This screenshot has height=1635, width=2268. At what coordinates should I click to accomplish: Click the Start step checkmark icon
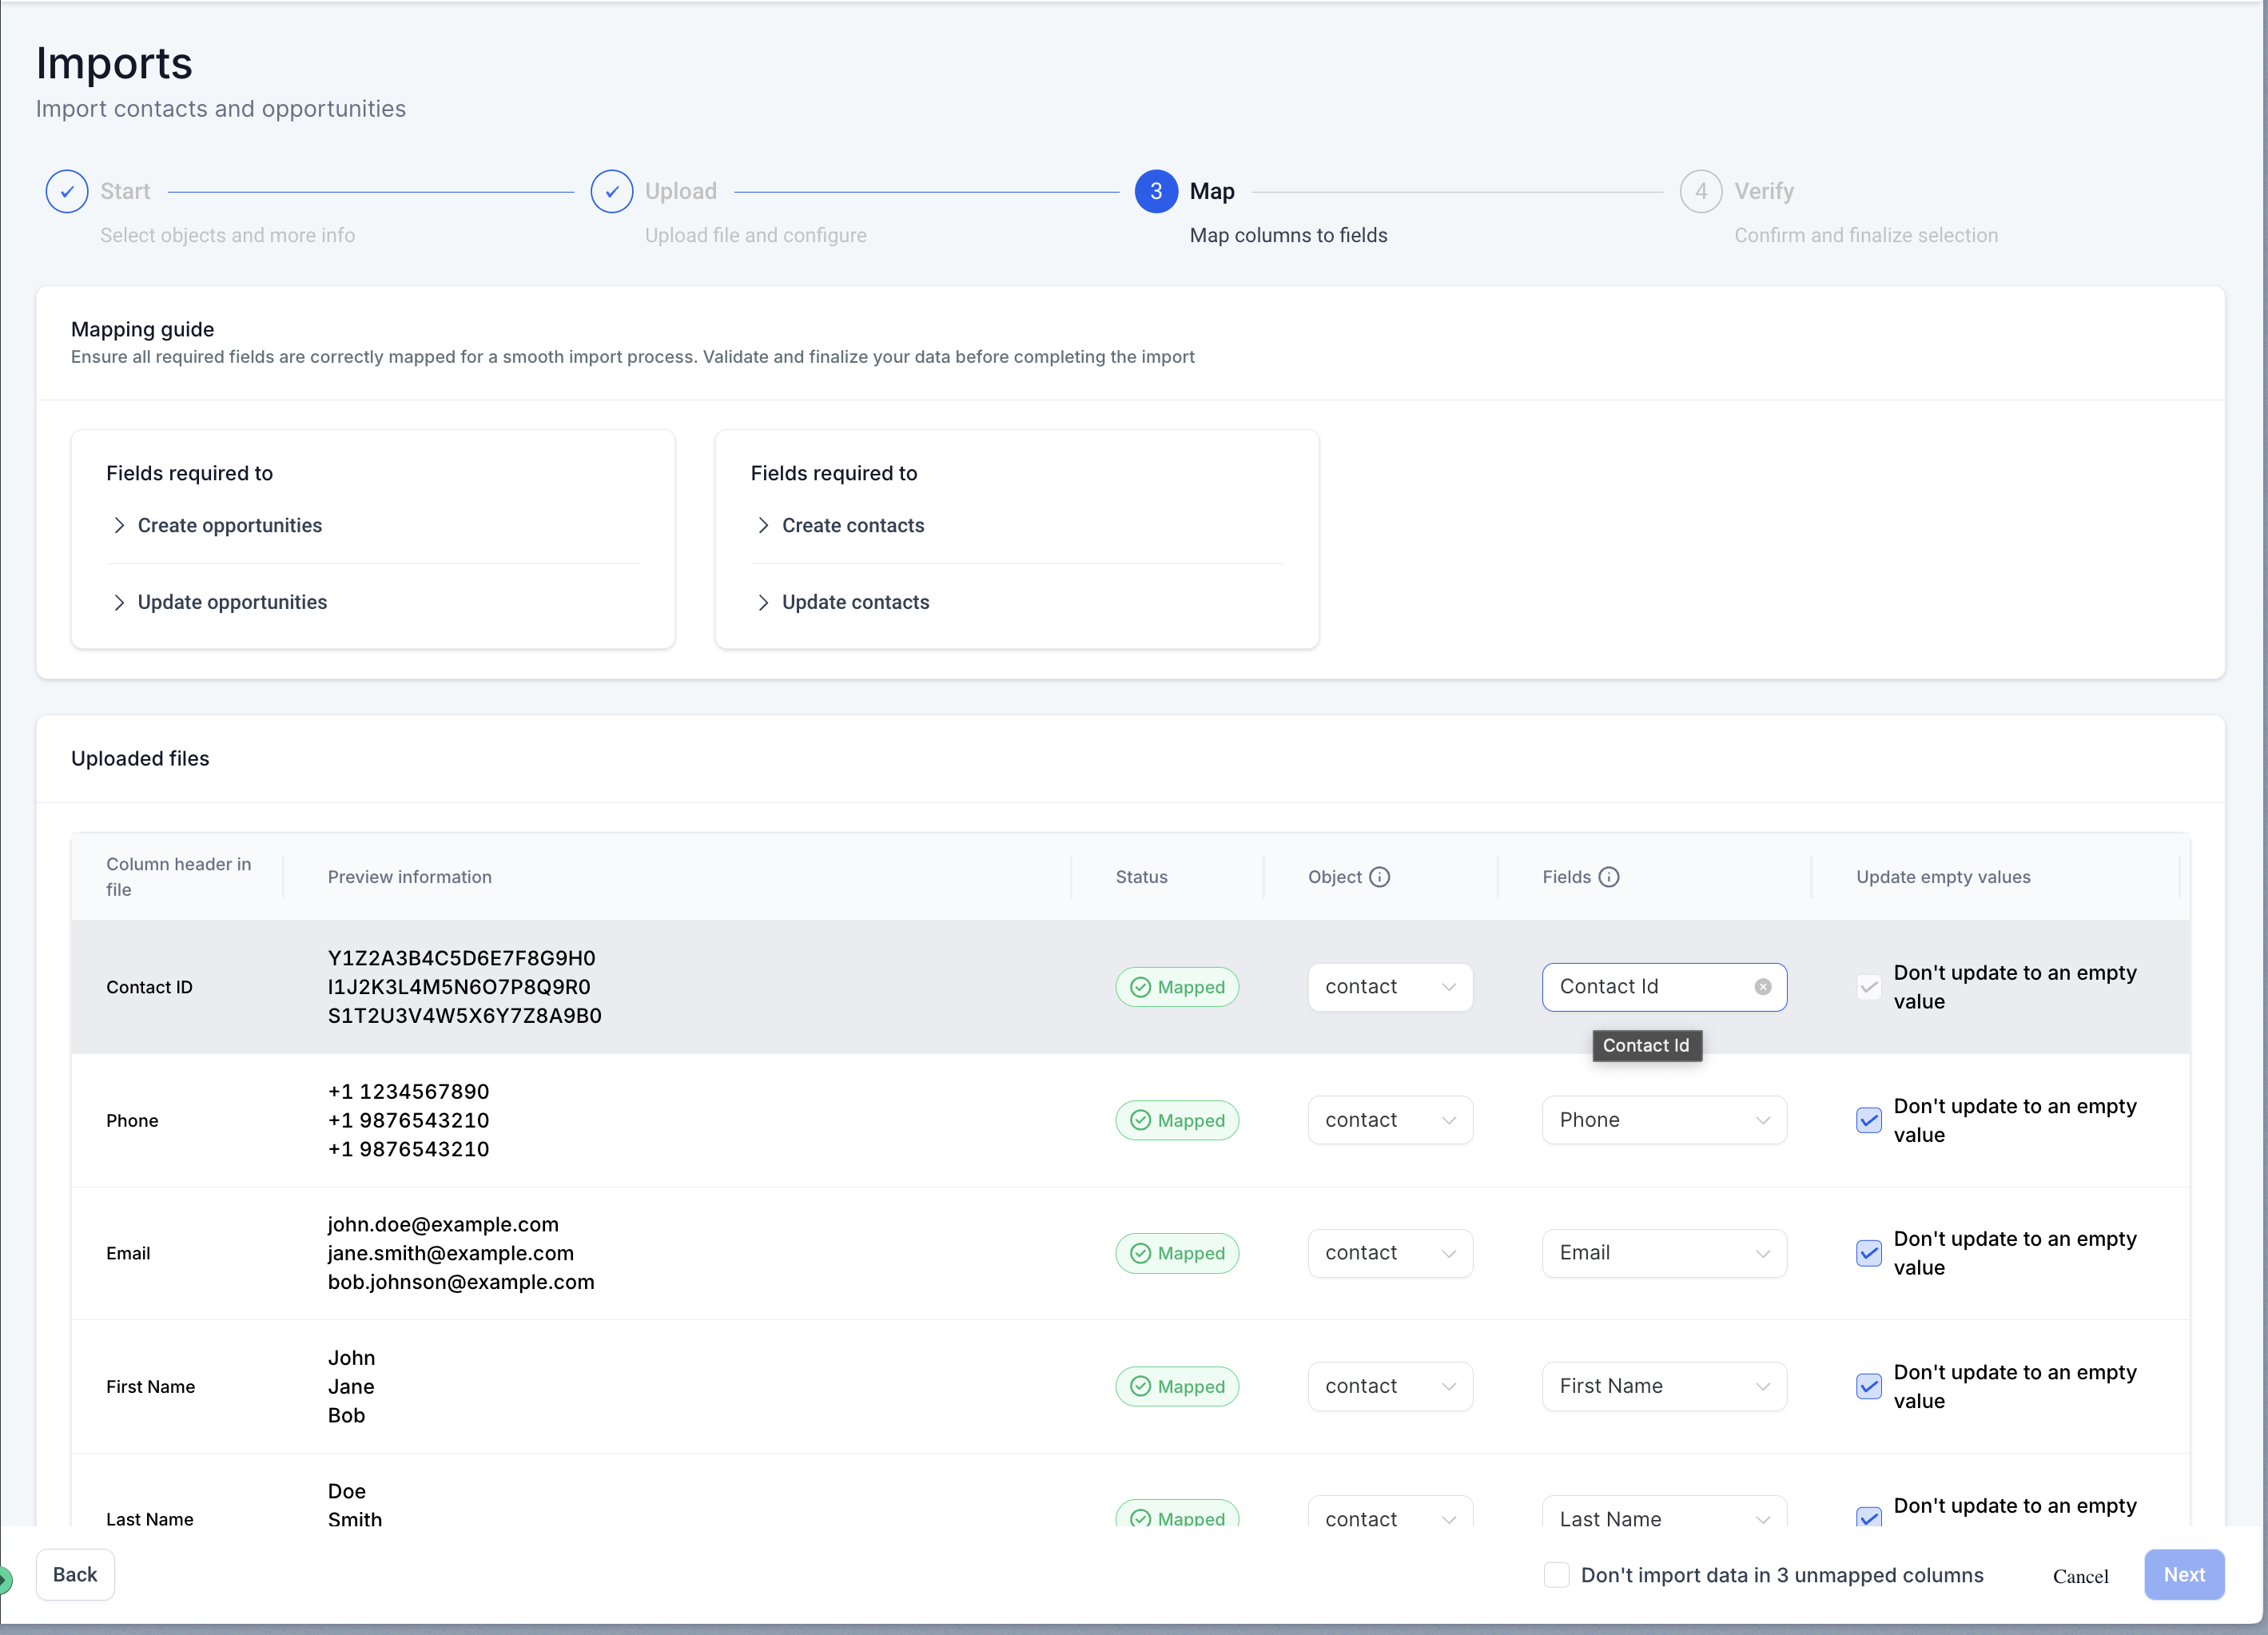click(66, 191)
